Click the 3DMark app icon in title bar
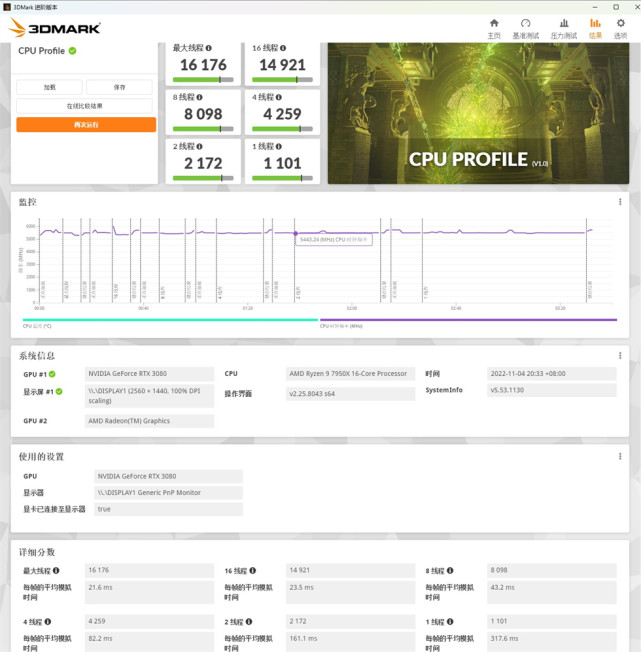Screen dimensions: 641x652 6,7
